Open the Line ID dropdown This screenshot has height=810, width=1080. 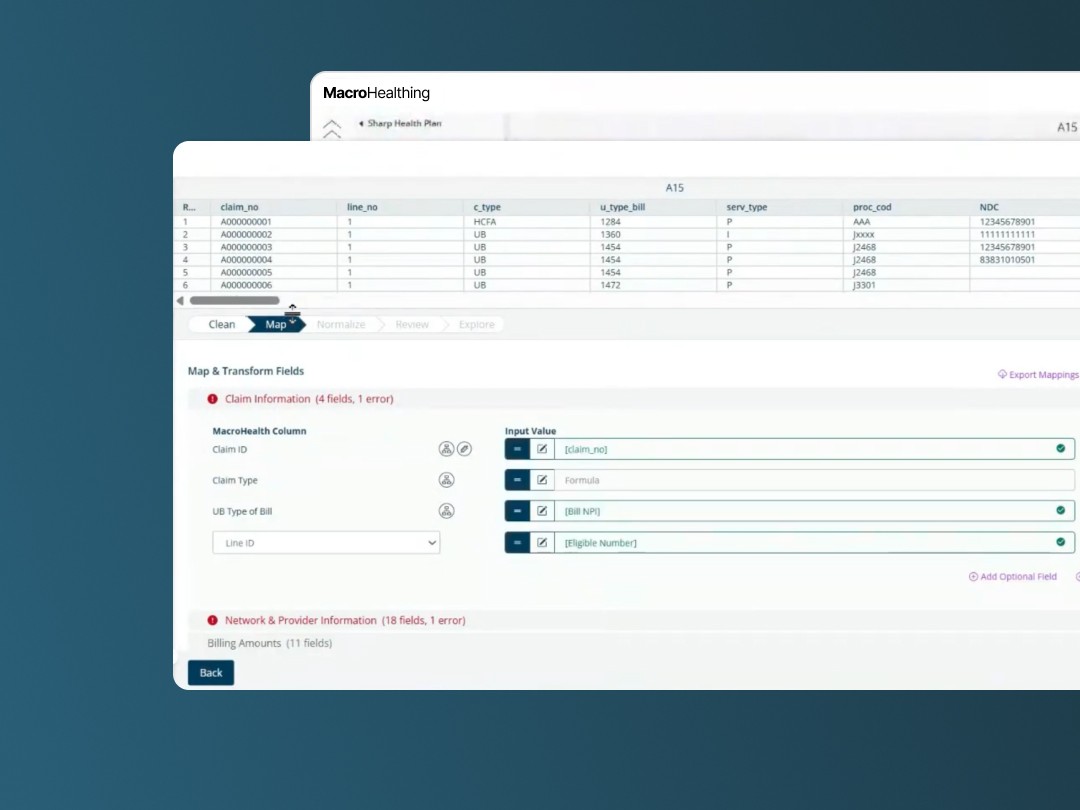(x=326, y=543)
